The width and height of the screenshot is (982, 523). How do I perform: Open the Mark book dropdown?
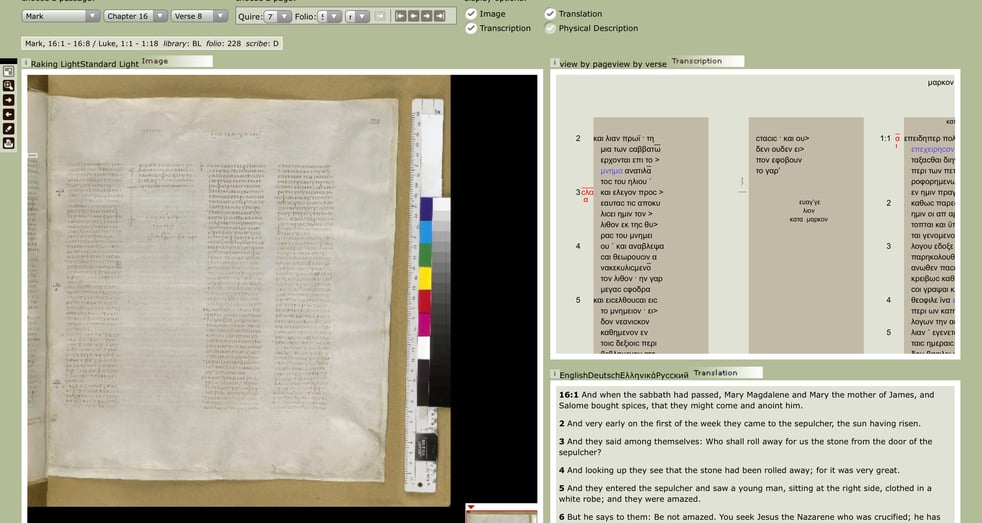coord(61,16)
